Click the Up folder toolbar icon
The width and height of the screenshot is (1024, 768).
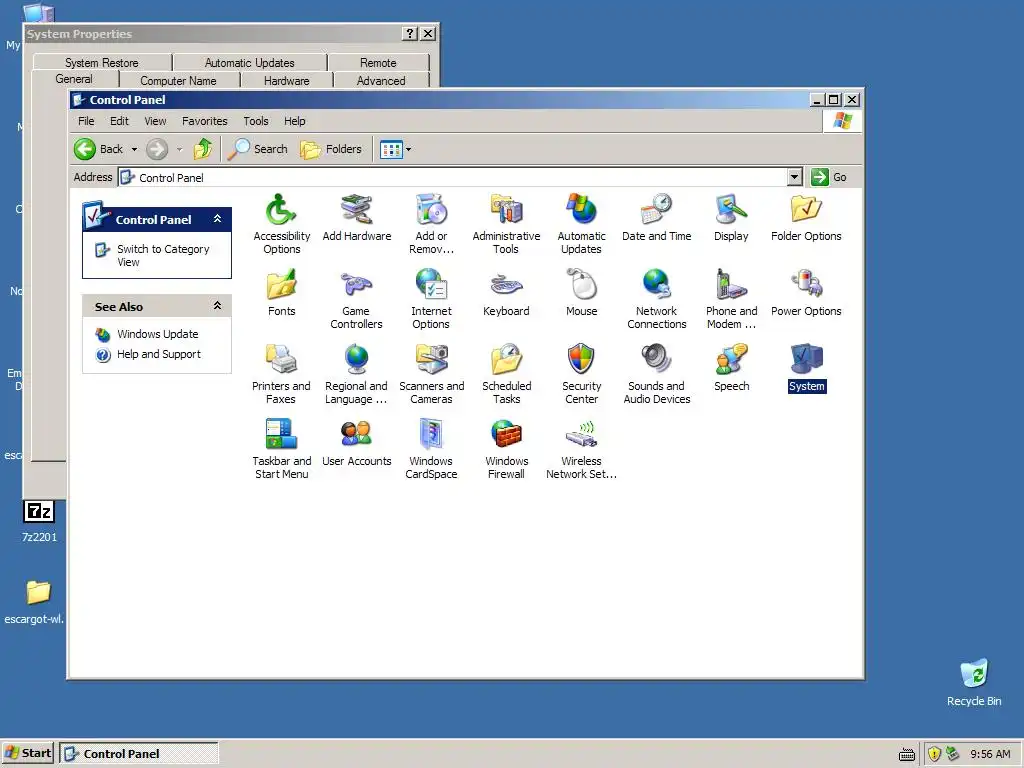[x=203, y=149]
